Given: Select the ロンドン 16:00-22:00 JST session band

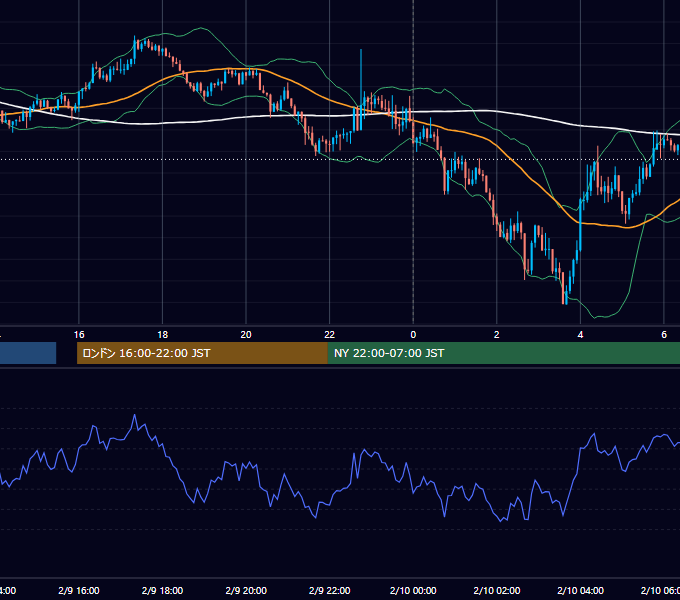Looking at the screenshot, I should point(202,353).
